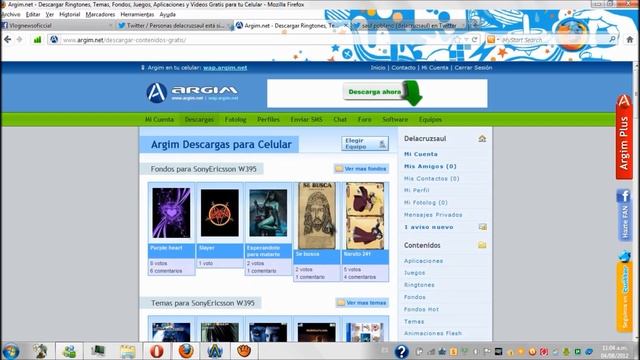Open the sticky notes taskbar icon
Image resolution: width=640 pixels, height=360 pixels.
(x=128, y=351)
